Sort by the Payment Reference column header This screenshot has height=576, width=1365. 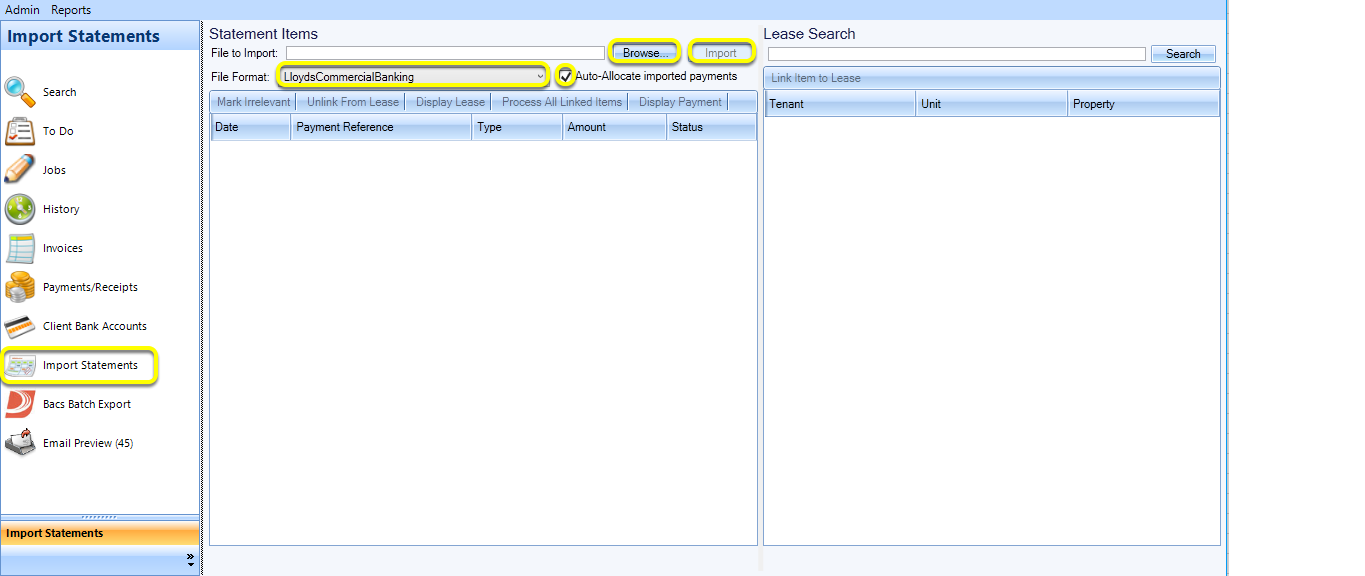click(381, 127)
